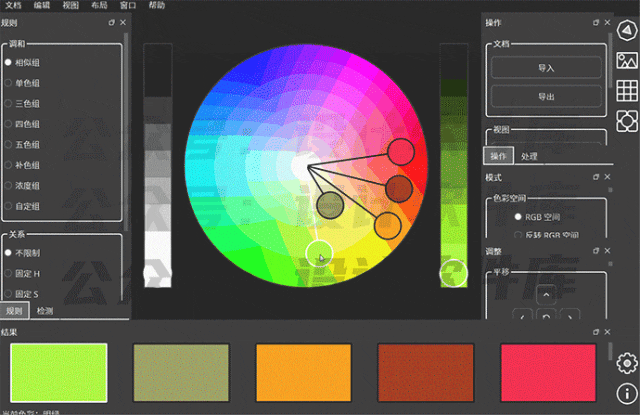Open the 文档 menu
640x415 pixels.
coord(13,5)
